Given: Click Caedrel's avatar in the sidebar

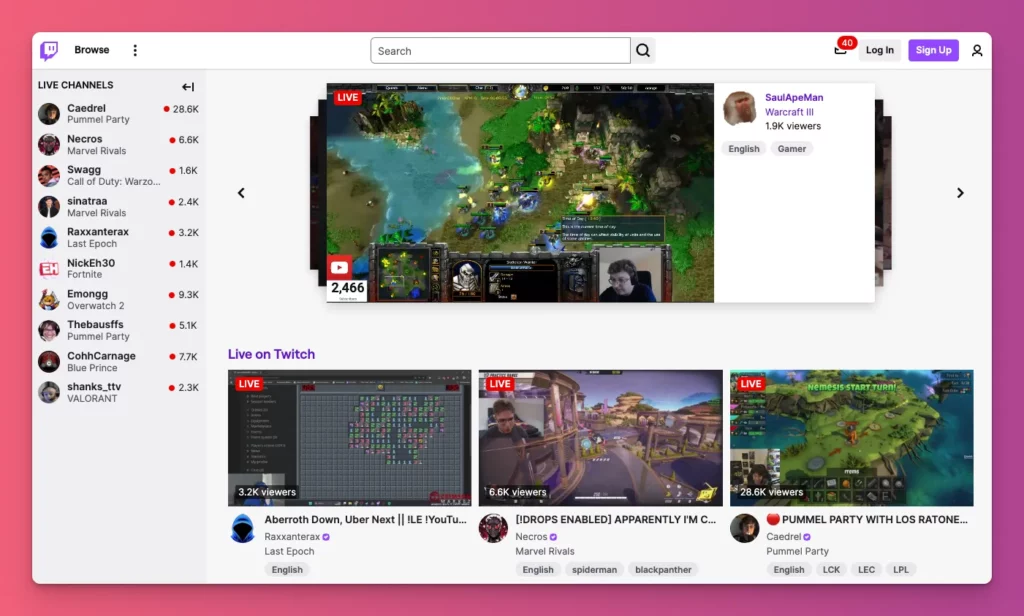Looking at the screenshot, I should point(49,113).
